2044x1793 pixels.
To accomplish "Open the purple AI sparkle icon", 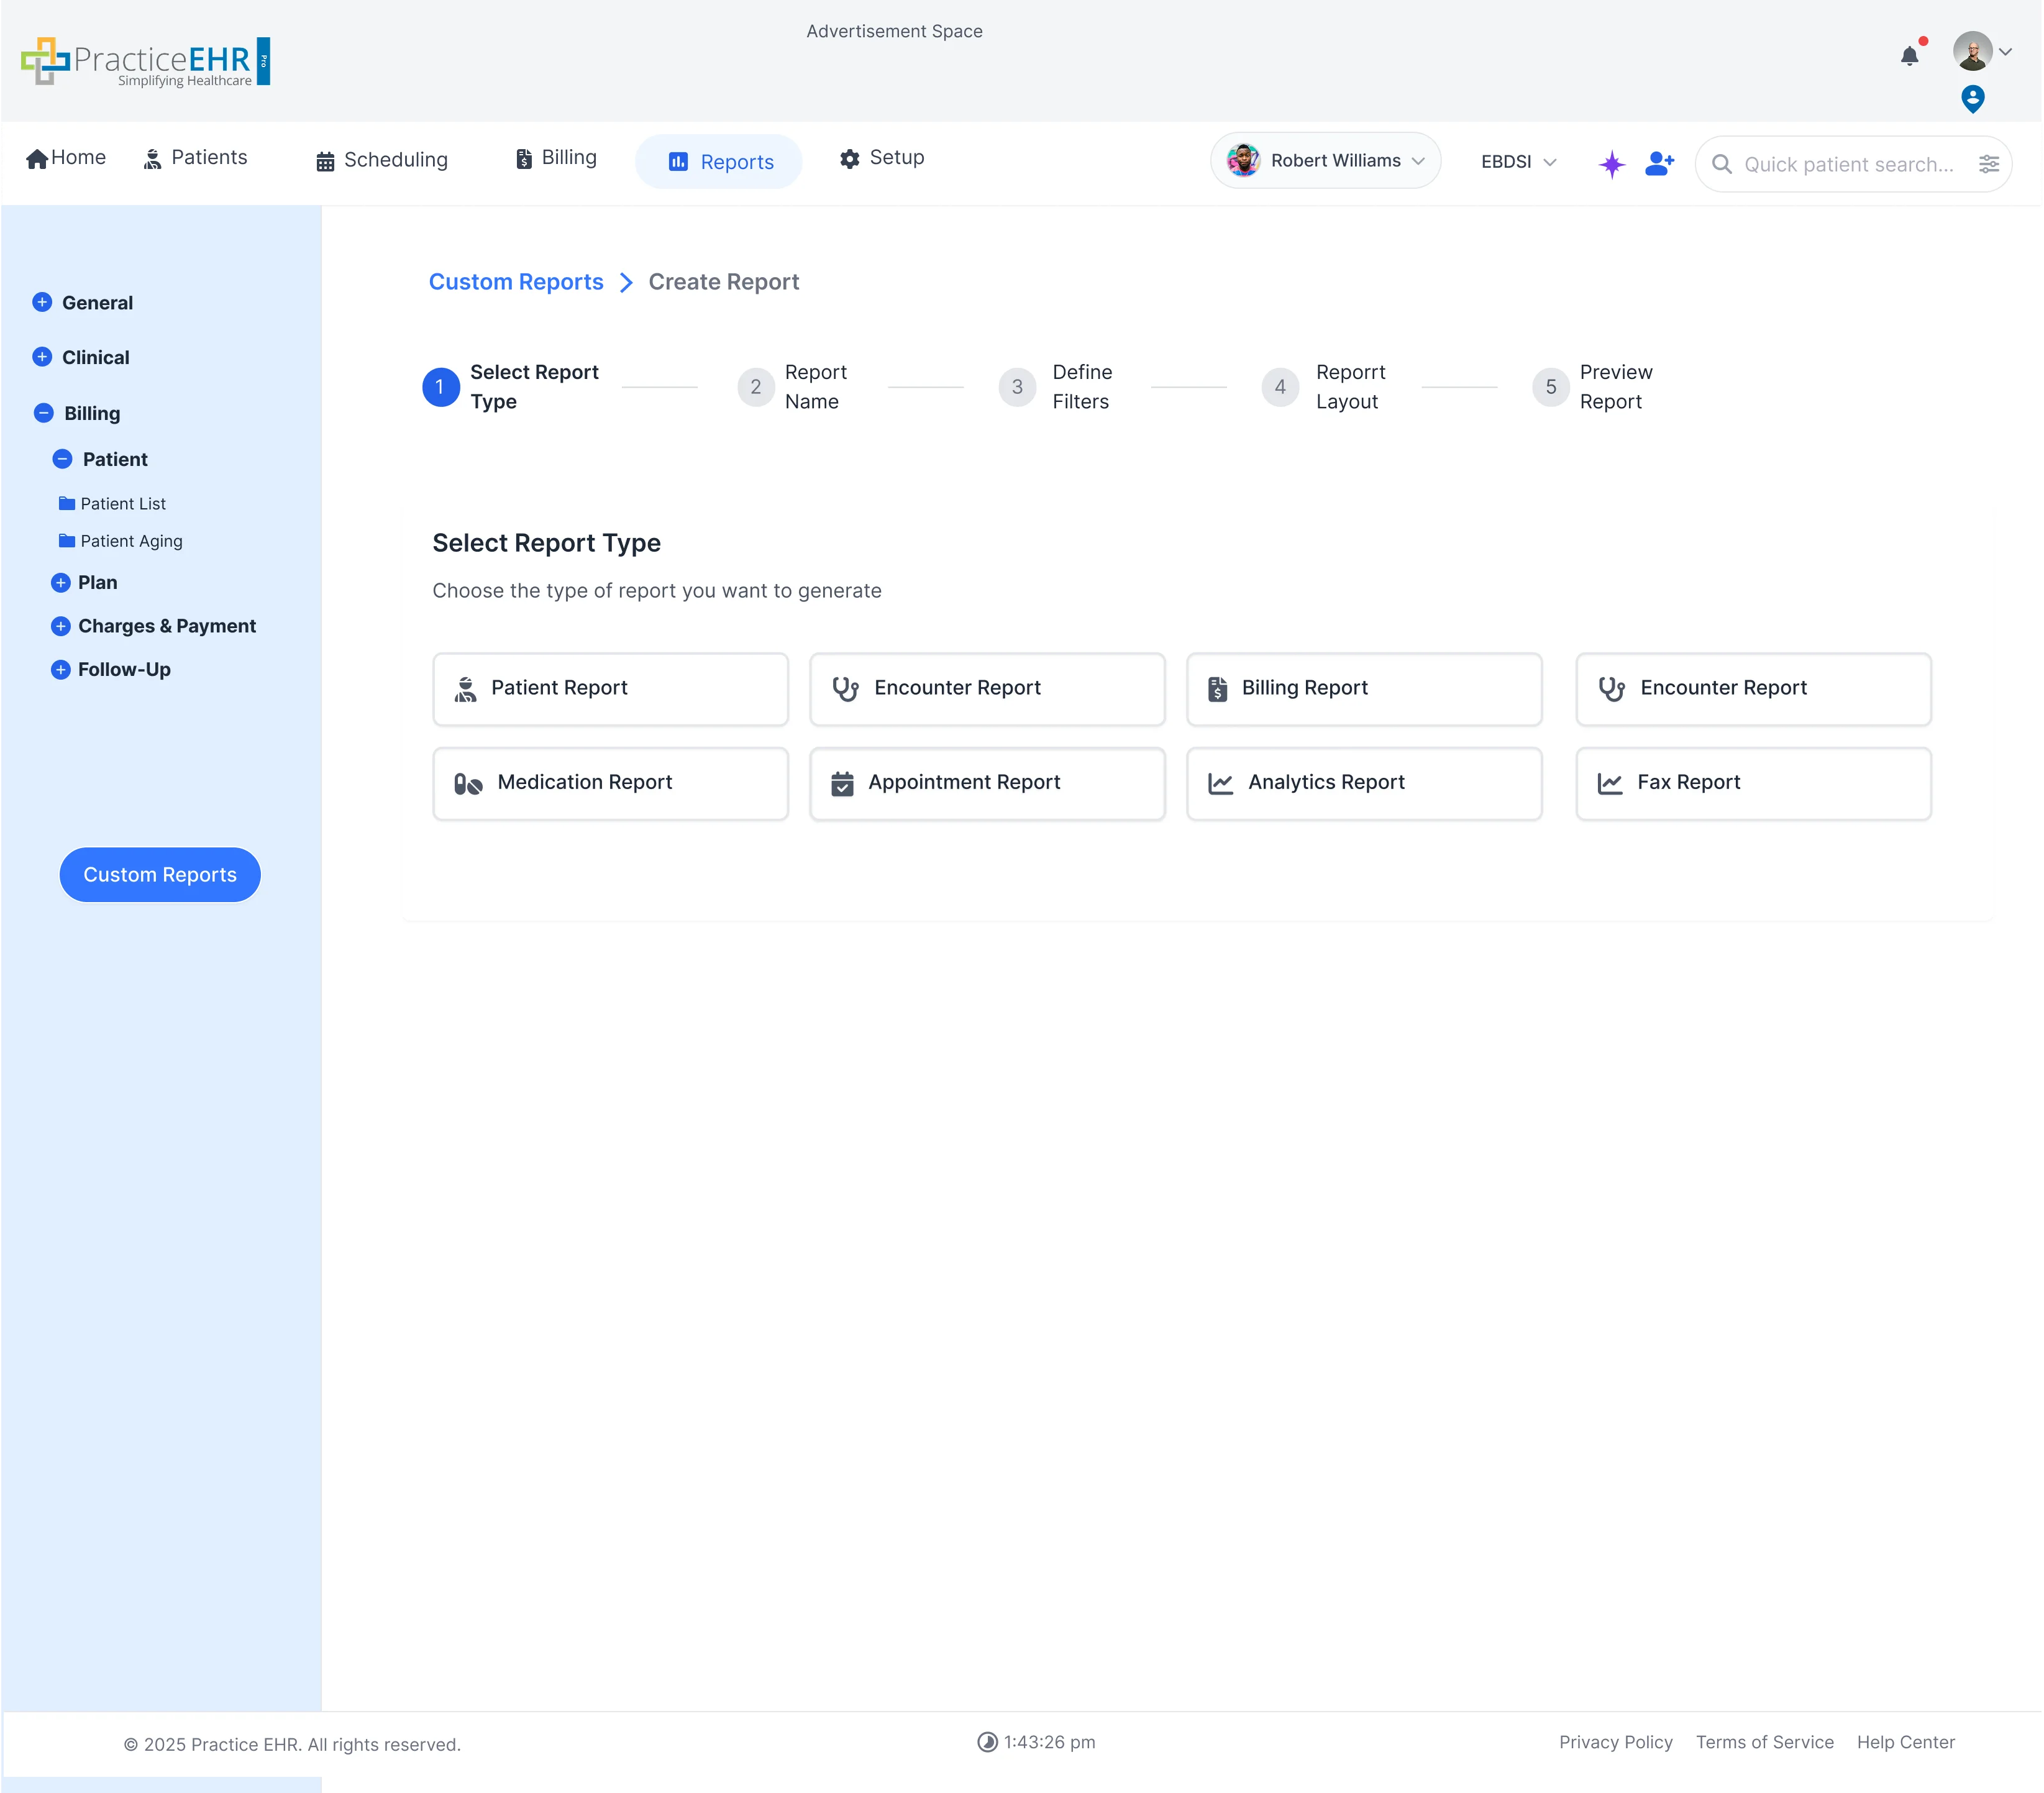I will point(1612,164).
